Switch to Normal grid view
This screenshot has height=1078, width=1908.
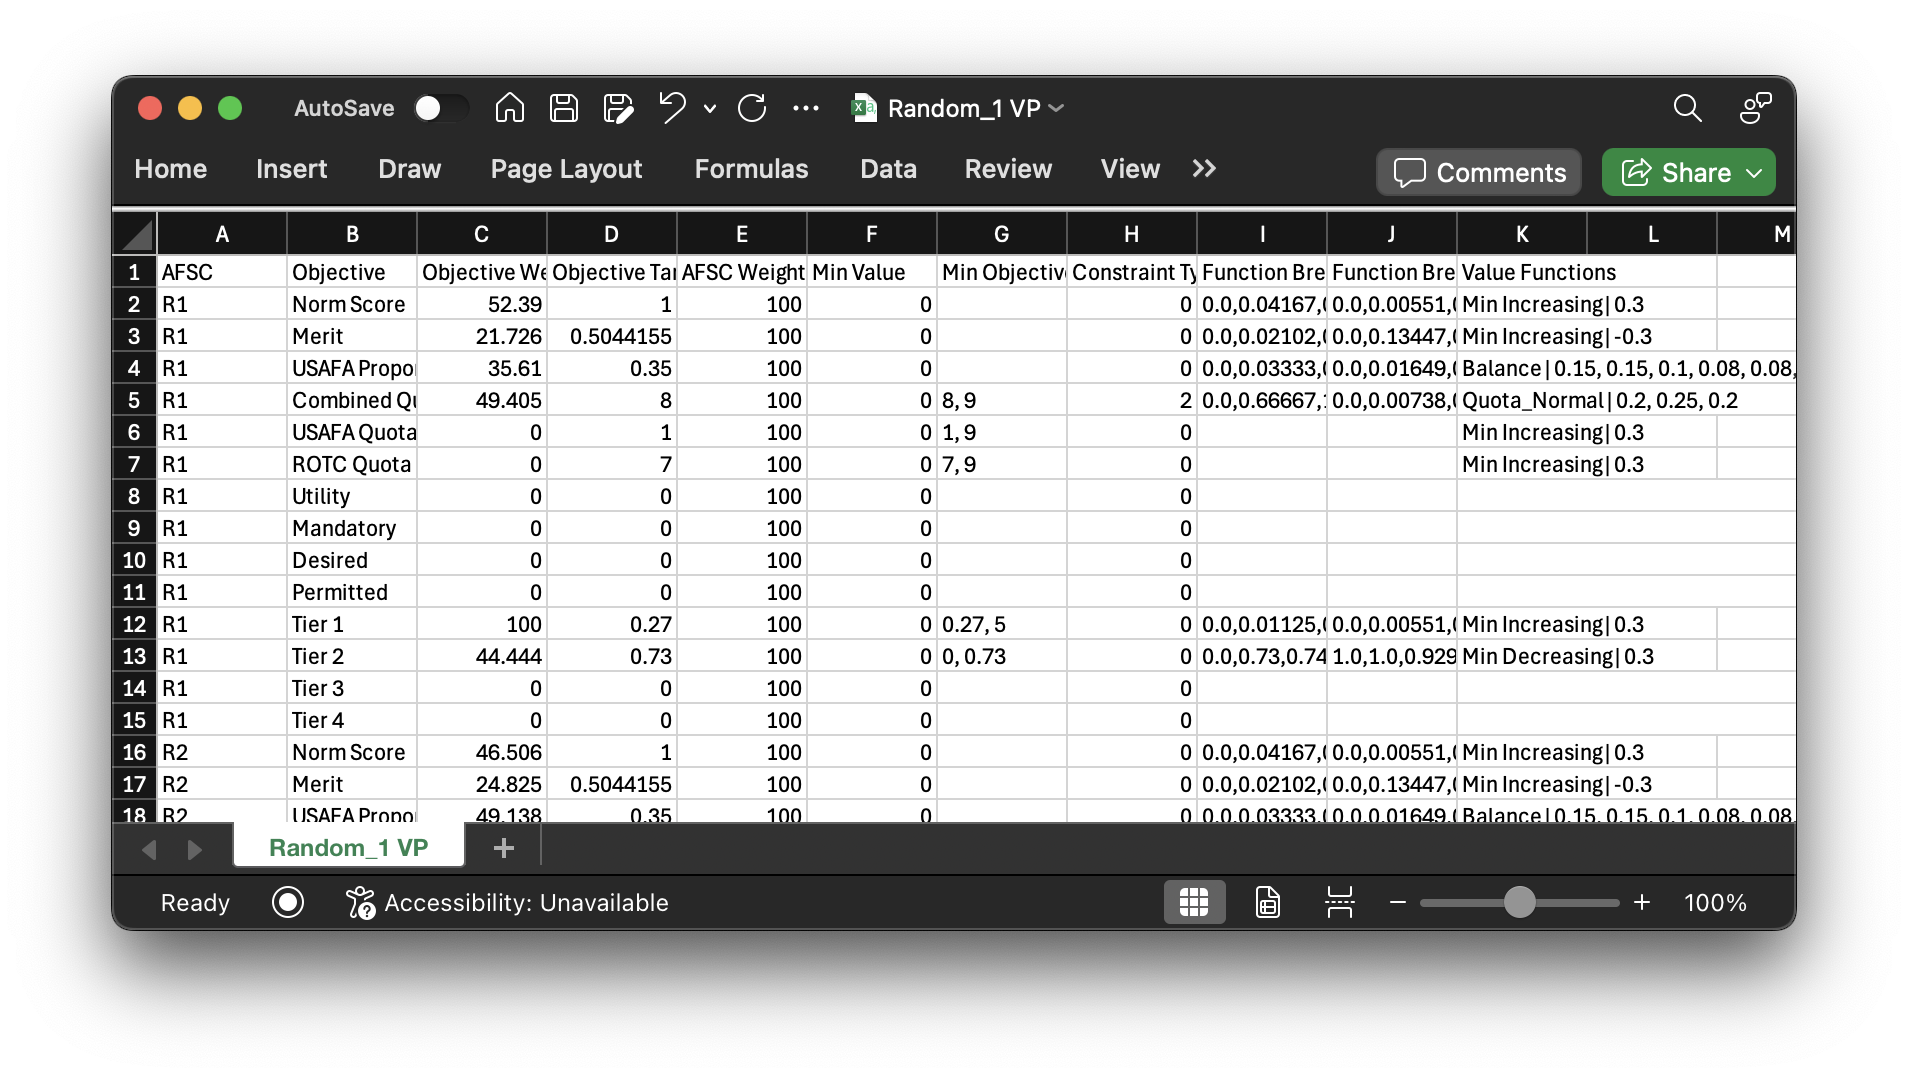pos(1194,902)
